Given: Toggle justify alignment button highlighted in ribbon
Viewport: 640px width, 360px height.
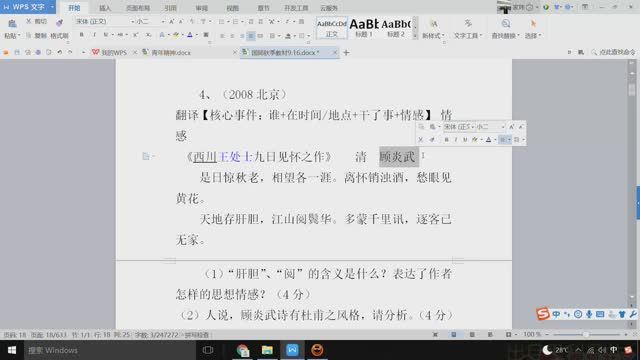Looking at the screenshot, I should pos(251,36).
